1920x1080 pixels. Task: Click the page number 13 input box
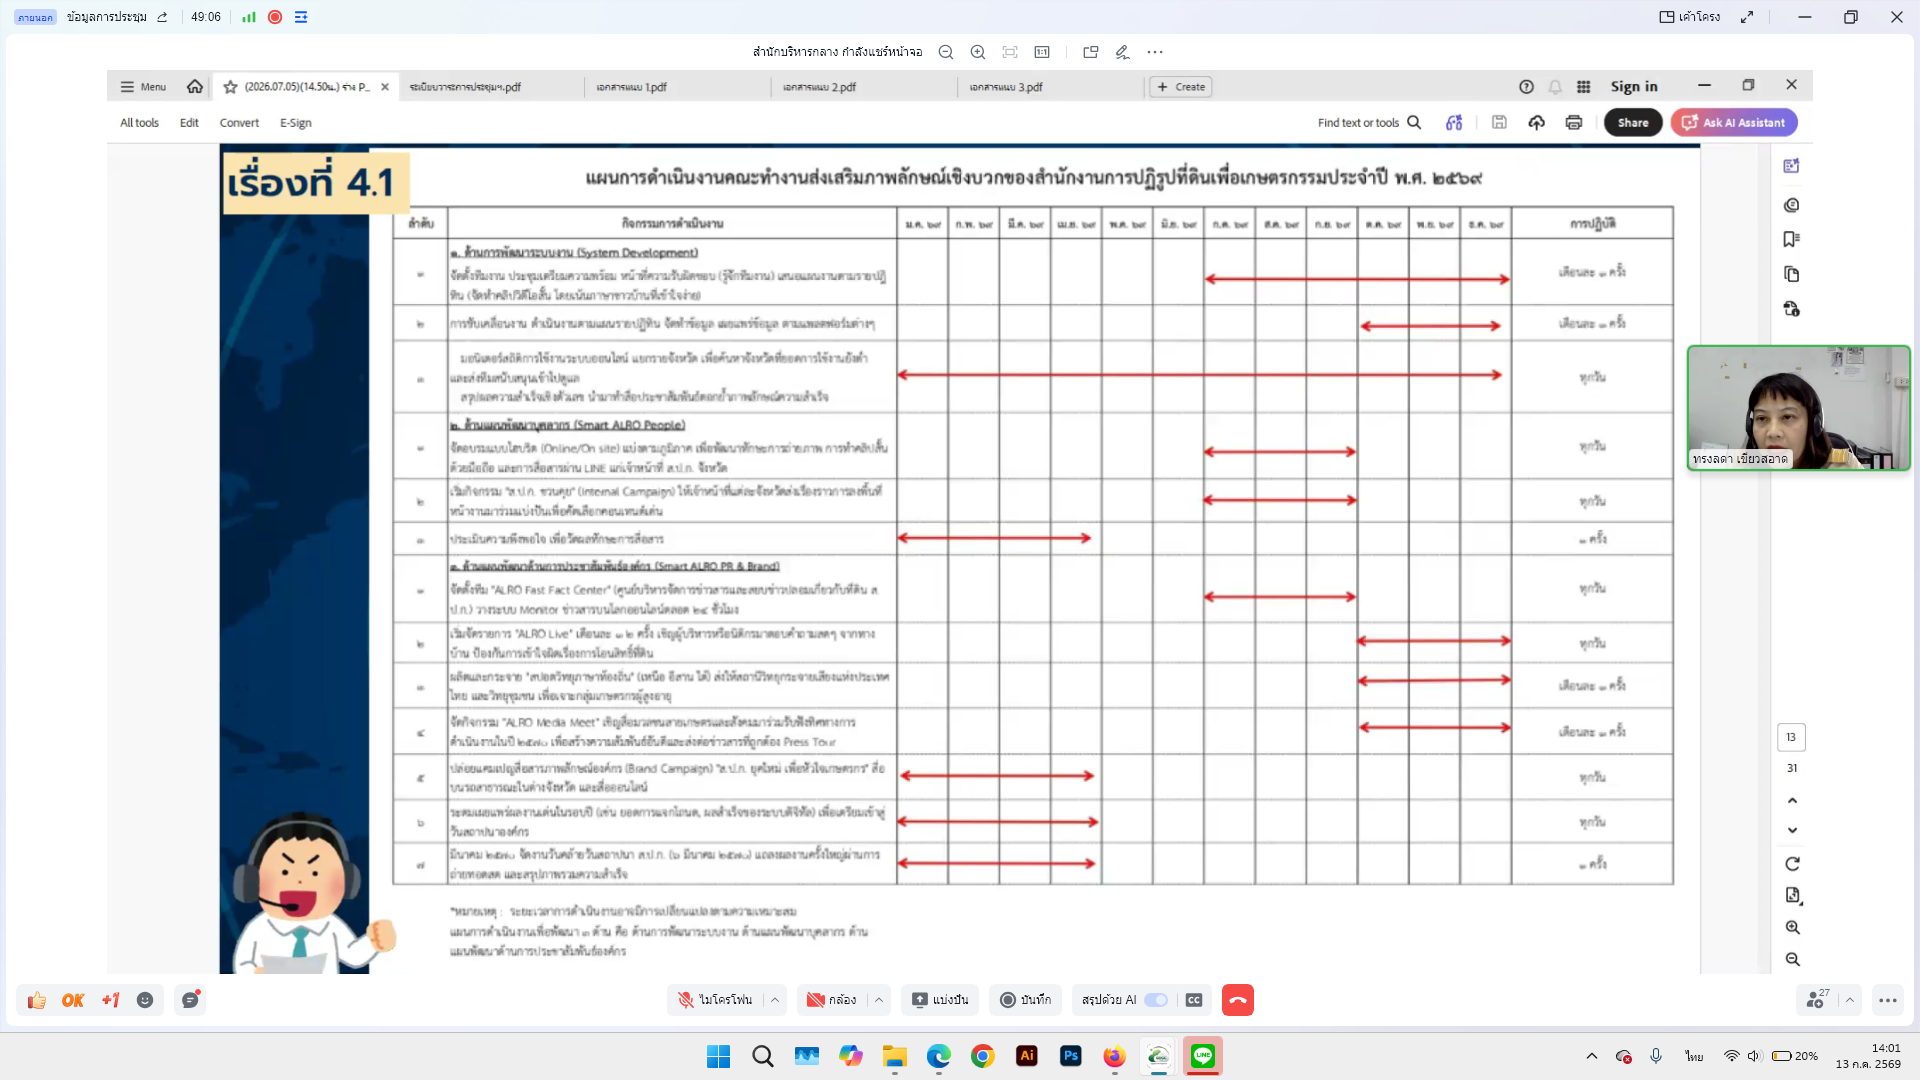point(1791,737)
